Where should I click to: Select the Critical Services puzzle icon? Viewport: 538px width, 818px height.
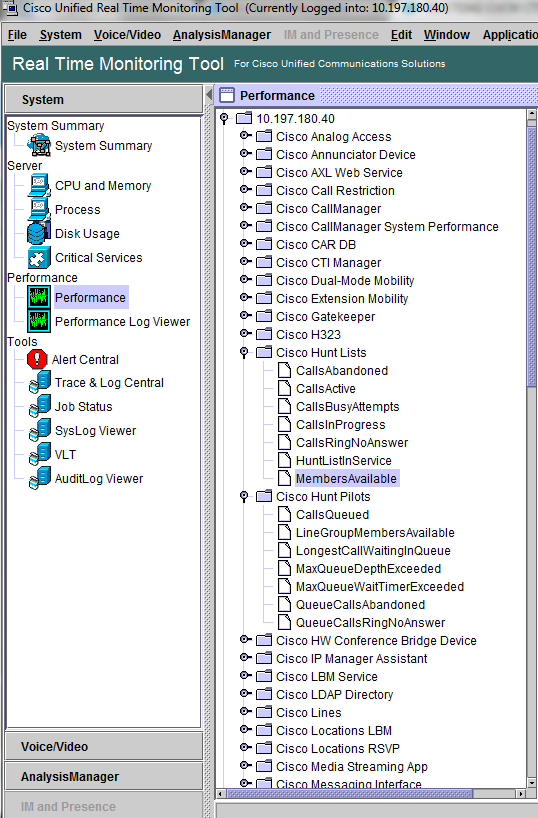click(x=40, y=258)
